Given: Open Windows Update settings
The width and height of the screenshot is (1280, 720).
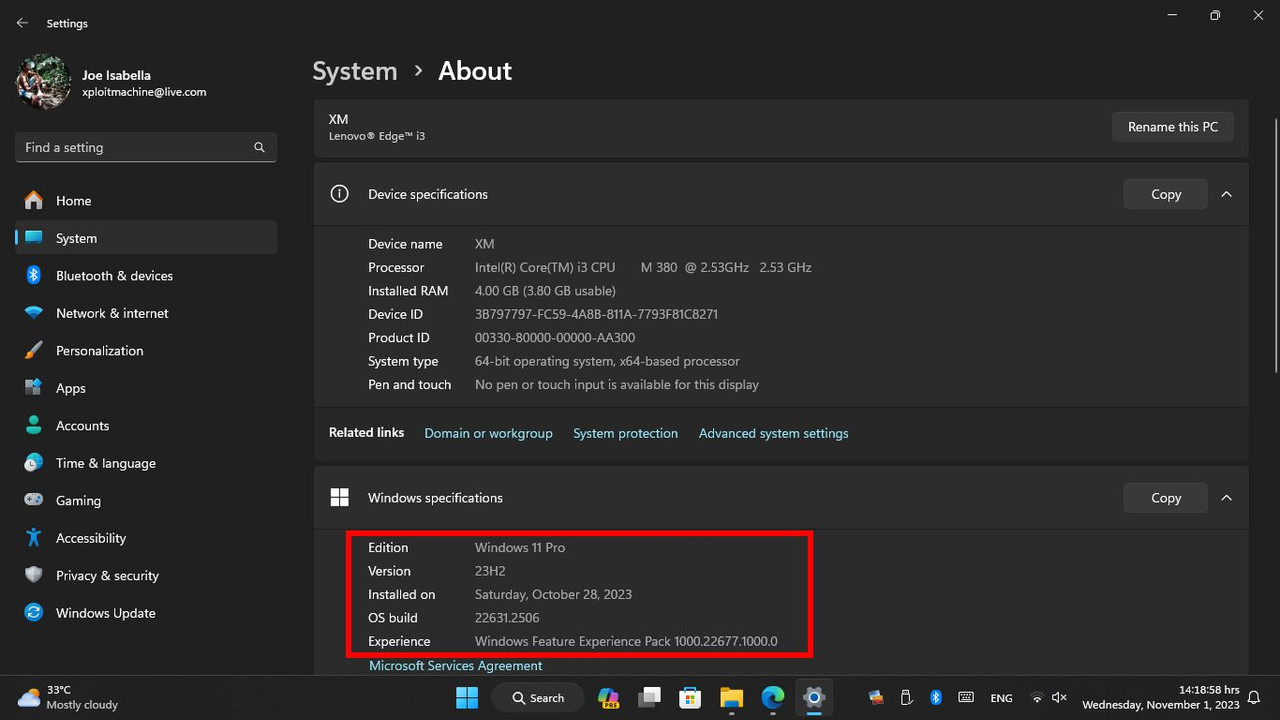Looking at the screenshot, I should click(x=146, y=613).
